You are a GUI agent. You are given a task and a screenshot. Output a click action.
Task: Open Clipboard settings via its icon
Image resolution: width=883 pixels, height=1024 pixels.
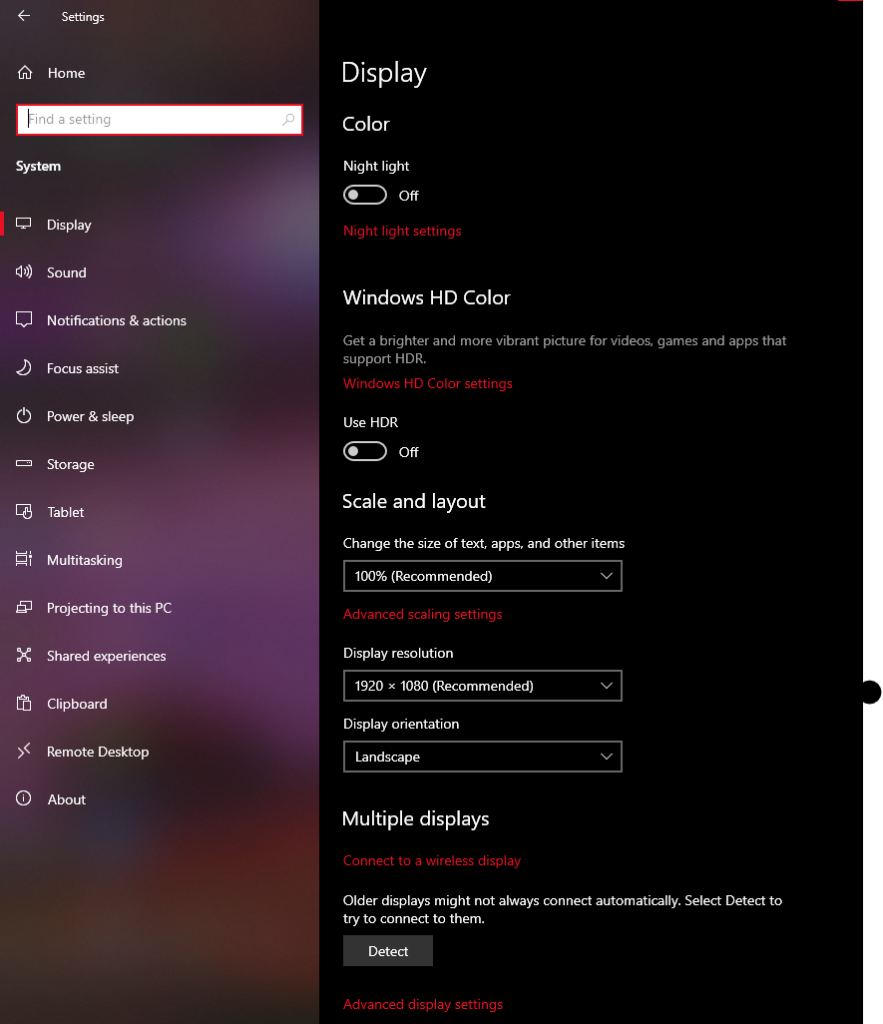(25, 704)
